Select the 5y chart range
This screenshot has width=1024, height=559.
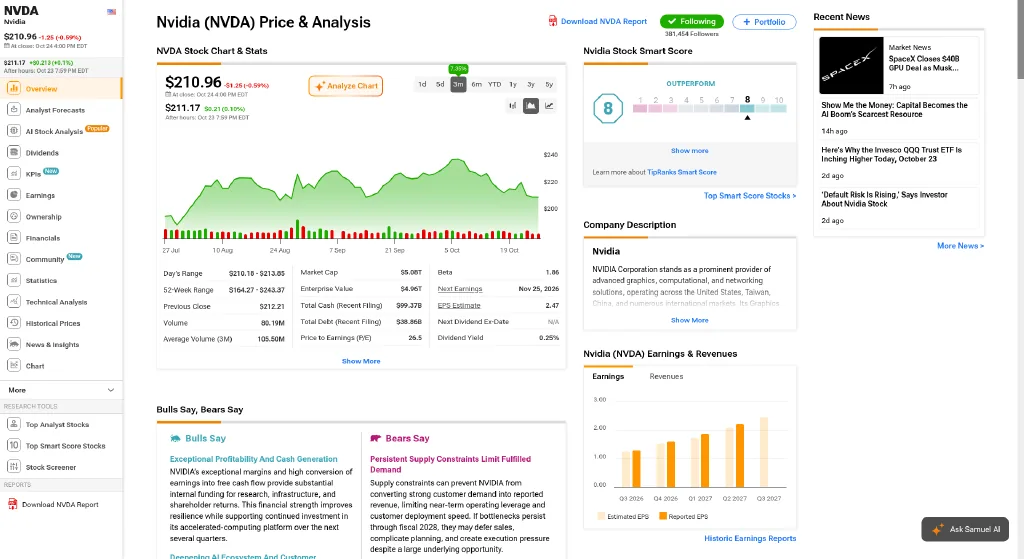549,84
